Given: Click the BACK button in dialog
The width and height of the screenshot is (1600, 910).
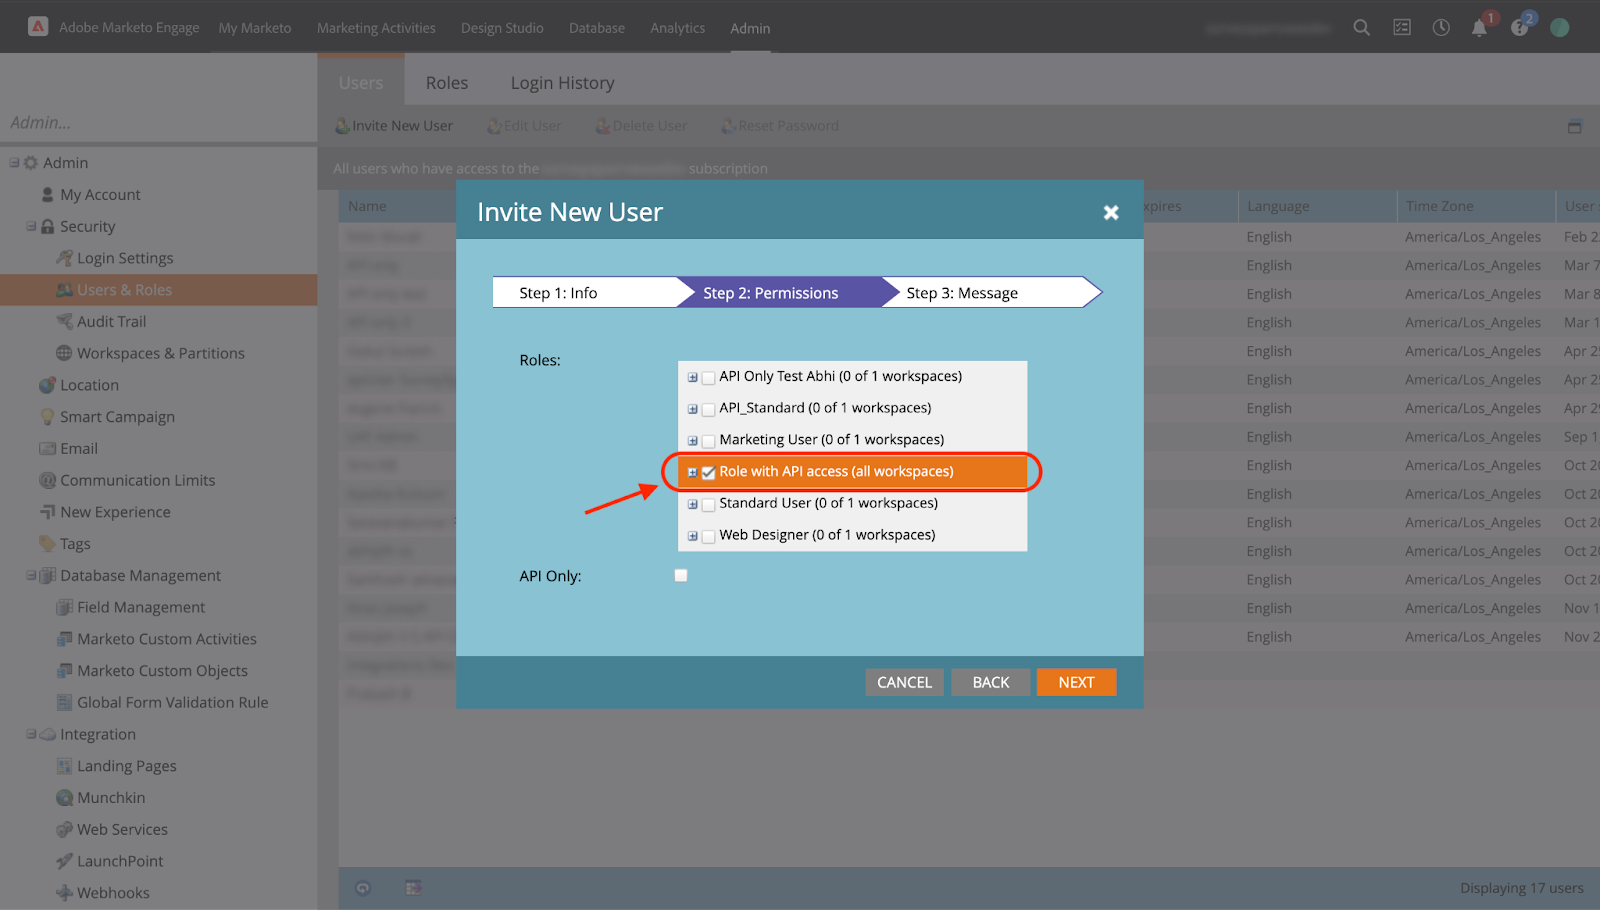Looking at the screenshot, I should (990, 682).
